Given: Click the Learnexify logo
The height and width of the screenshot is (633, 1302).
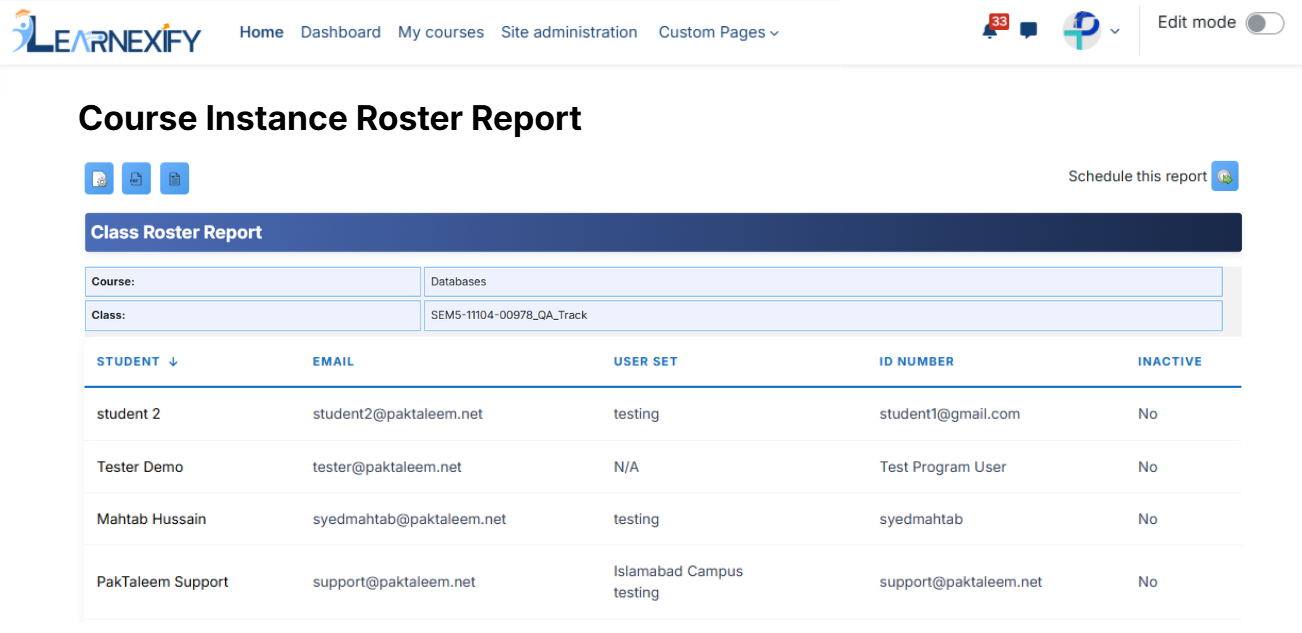Looking at the screenshot, I should click(x=107, y=32).
